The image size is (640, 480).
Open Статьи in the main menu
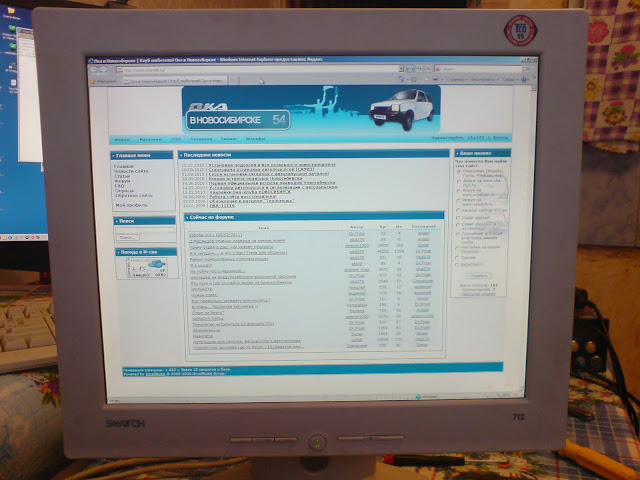[122, 176]
